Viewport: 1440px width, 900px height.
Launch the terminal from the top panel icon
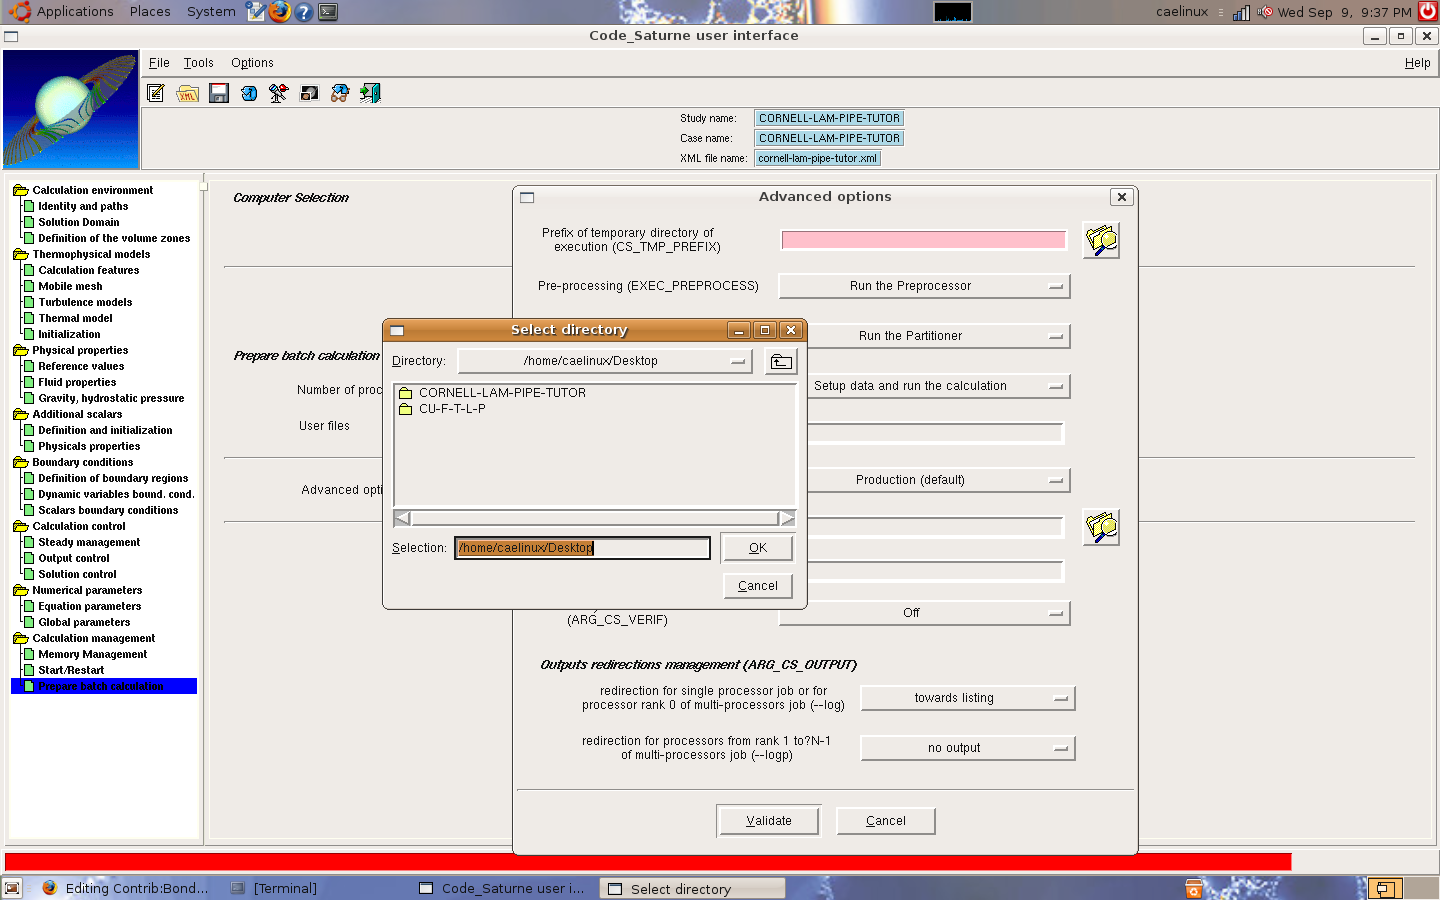[328, 12]
